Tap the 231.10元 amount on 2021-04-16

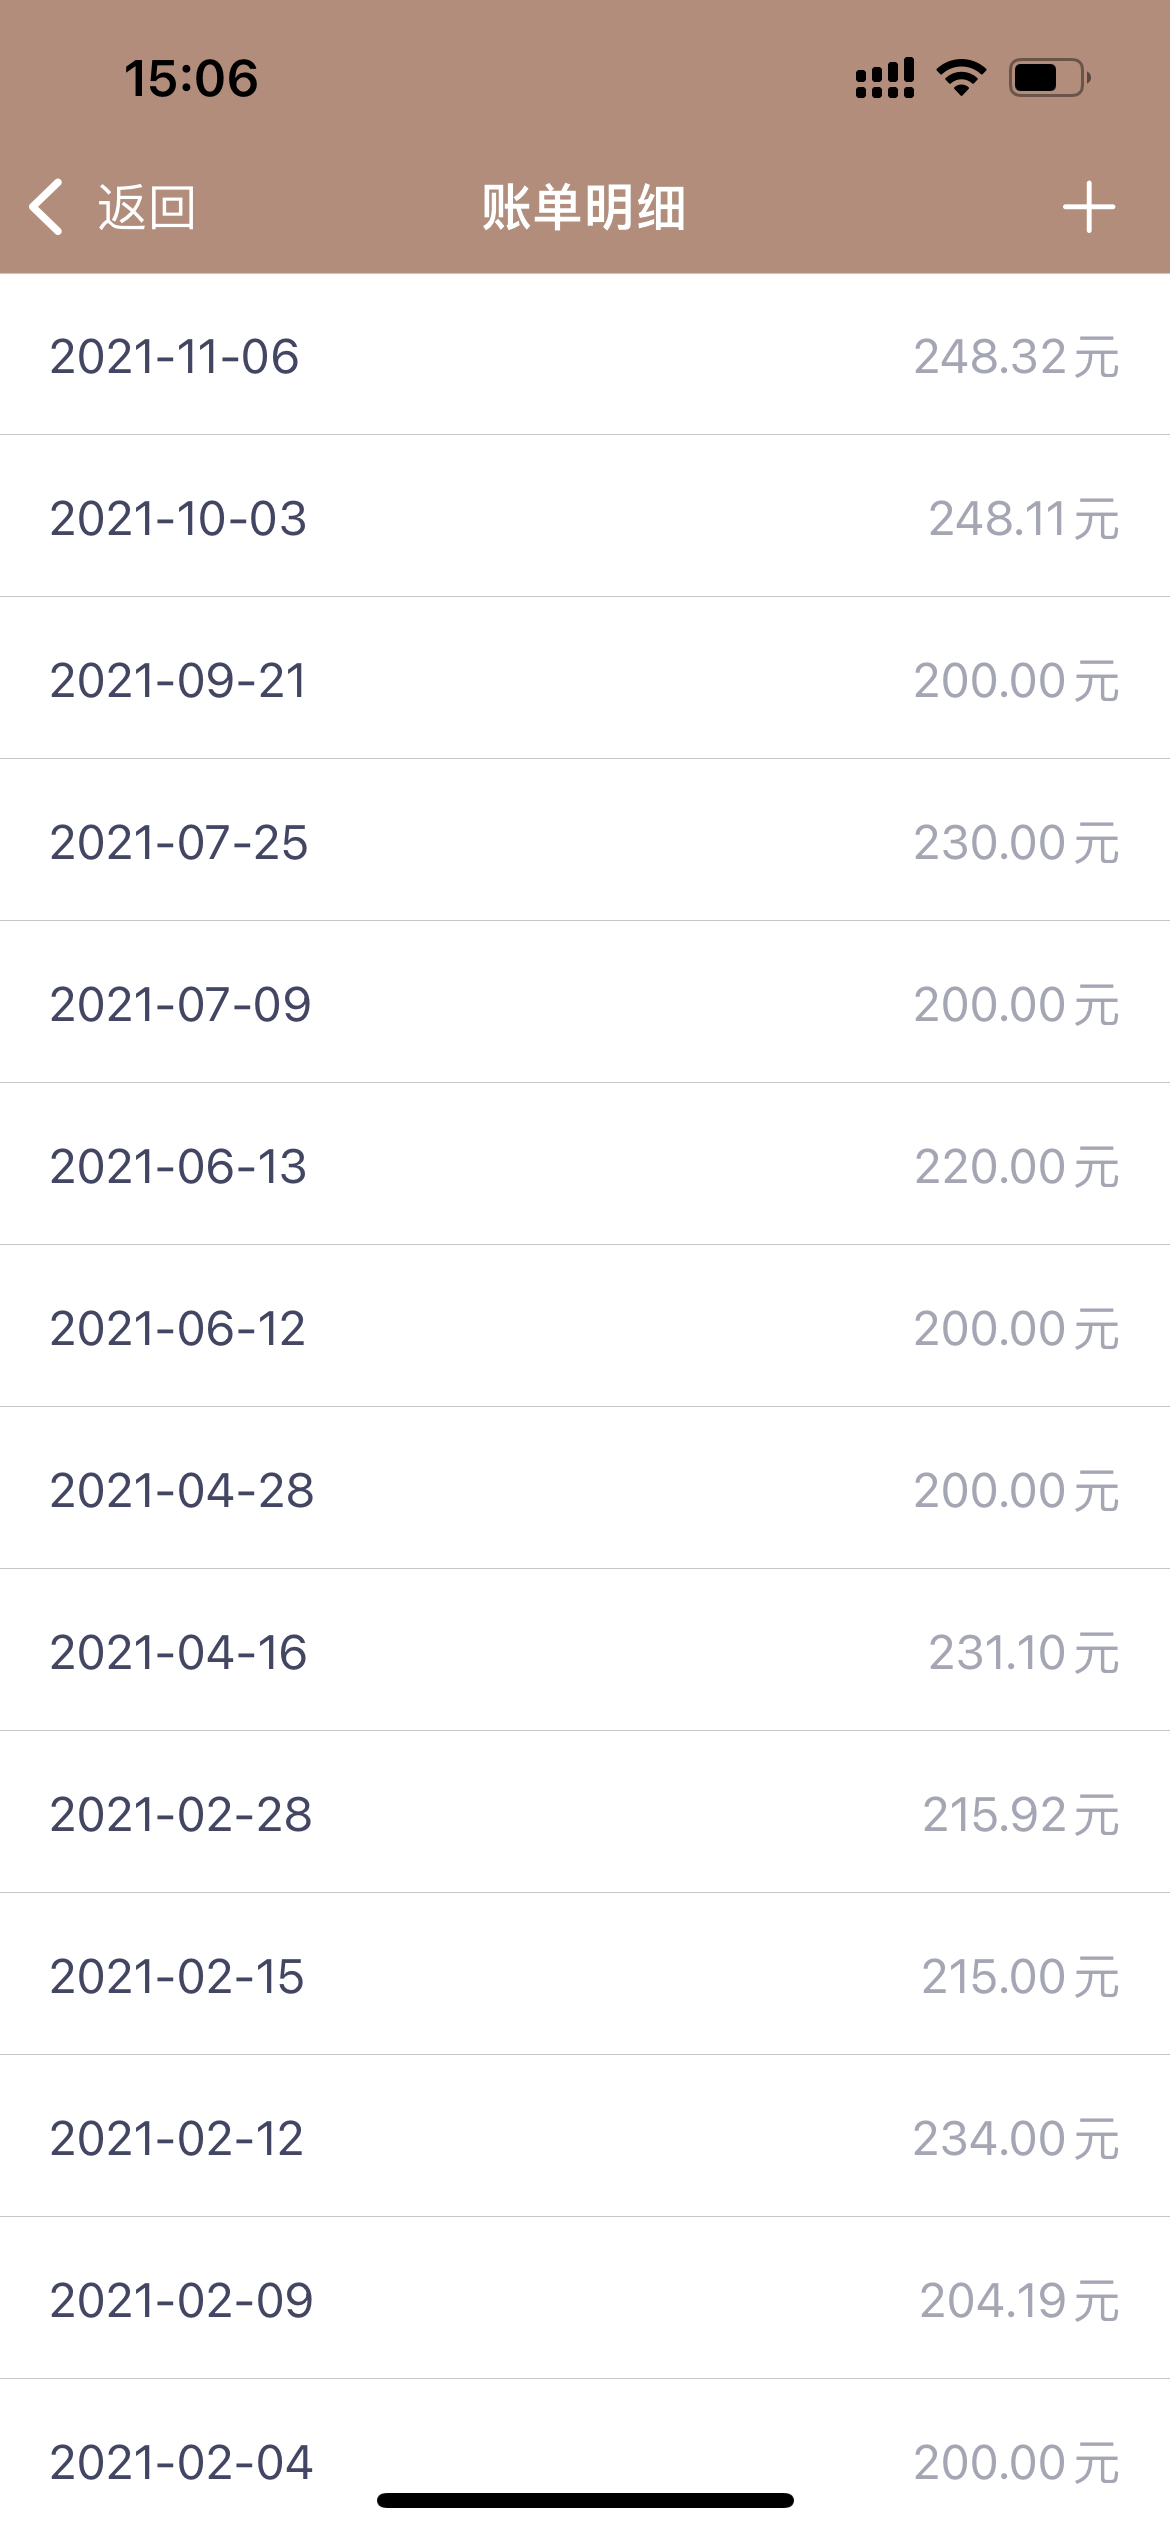(1023, 1653)
